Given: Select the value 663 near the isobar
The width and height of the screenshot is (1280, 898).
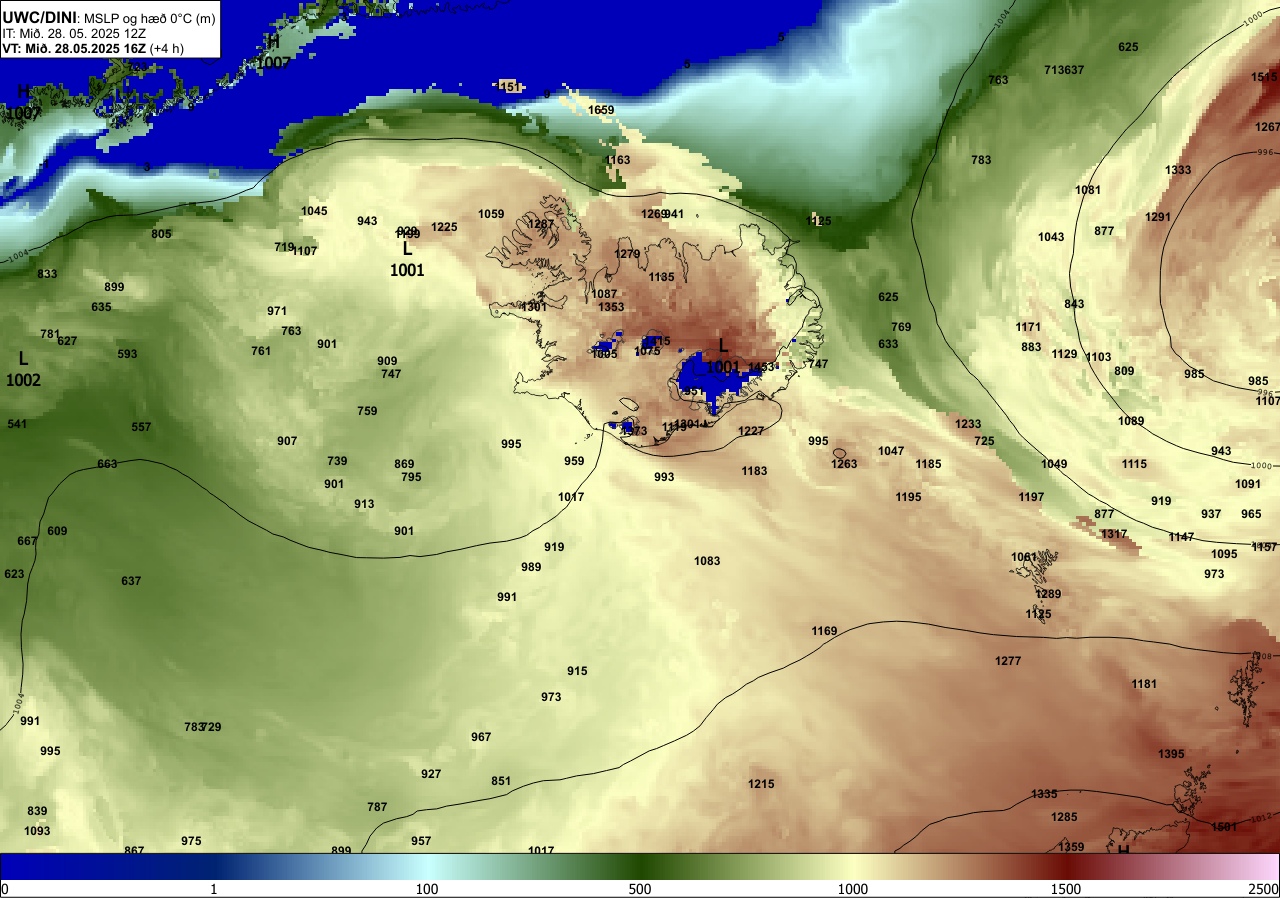Looking at the screenshot, I should pos(107,464).
